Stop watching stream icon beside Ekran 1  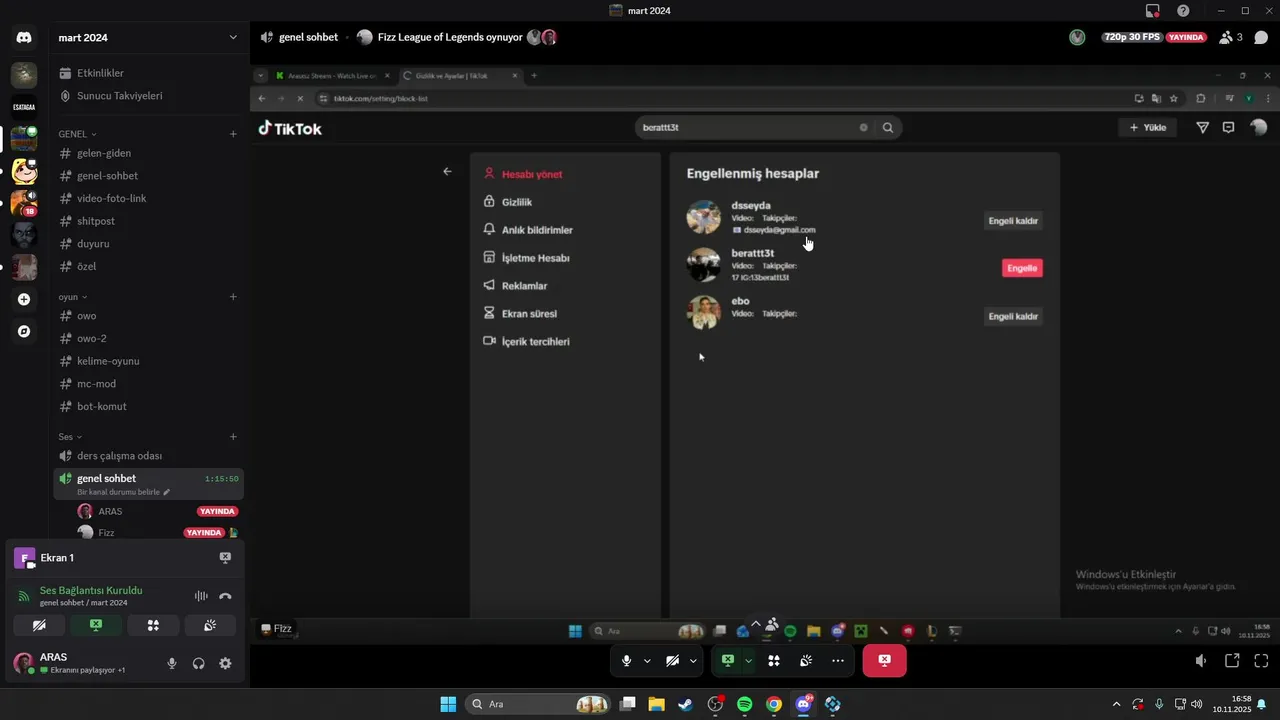pyautogui.click(x=225, y=558)
